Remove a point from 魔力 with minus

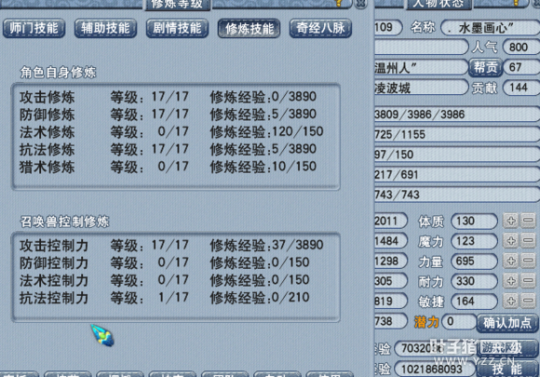point(528,241)
